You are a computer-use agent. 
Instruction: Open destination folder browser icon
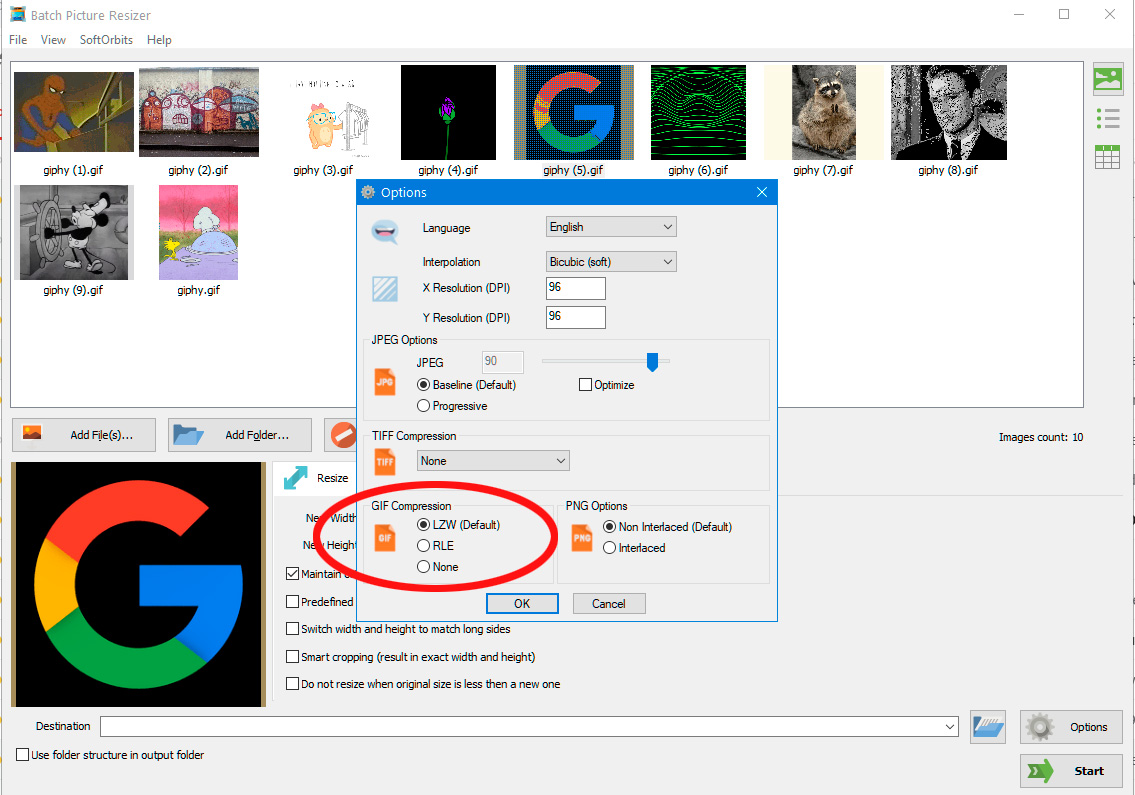click(x=987, y=727)
